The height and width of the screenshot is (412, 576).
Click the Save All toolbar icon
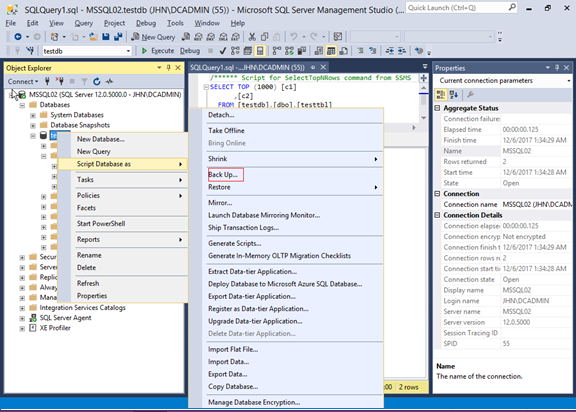(118, 37)
